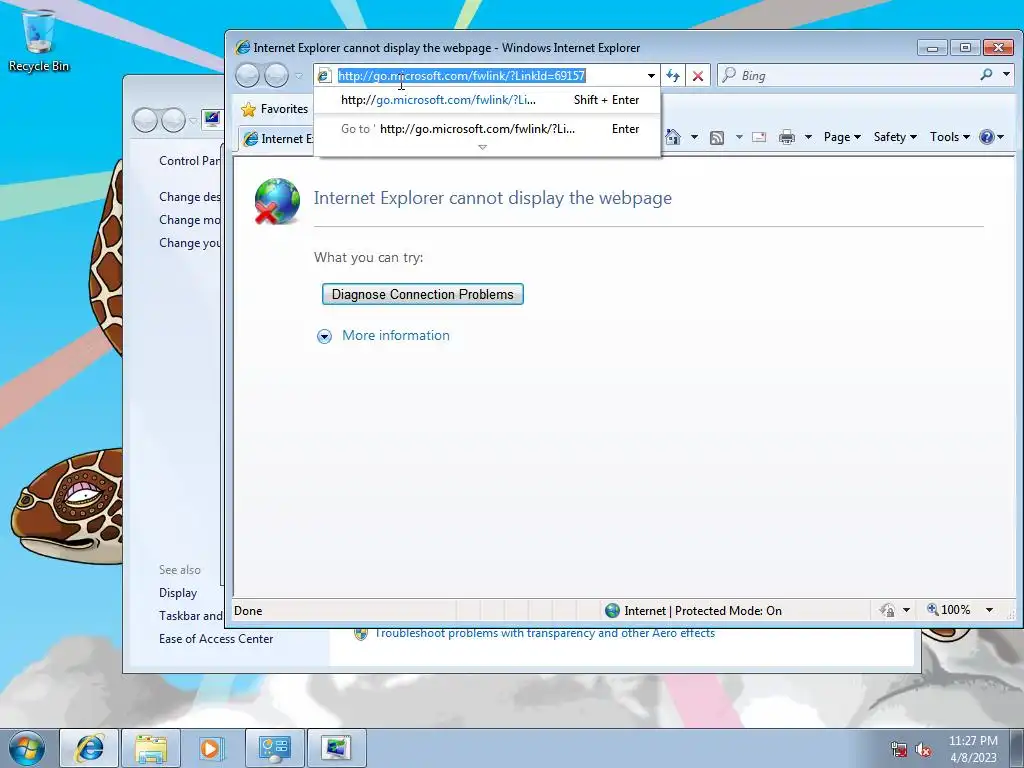1024x768 pixels.
Task: Expand the autocomplete list chevron
Action: (x=483, y=148)
